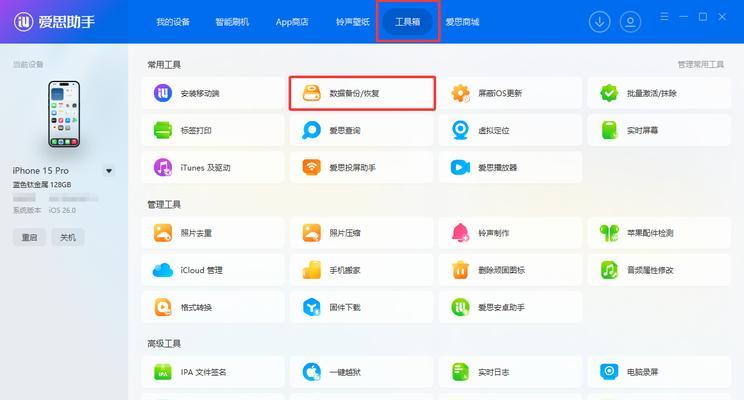Open the 固件下载 icon
This screenshot has height=400, width=744.
(x=312, y=307)
